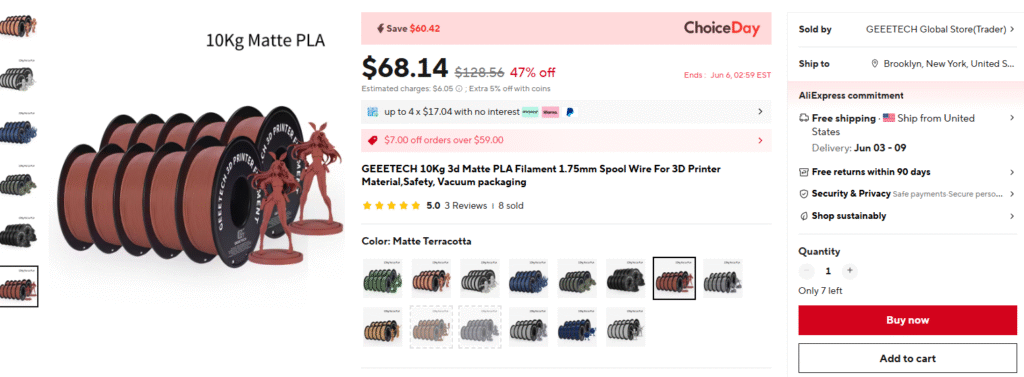The image size is (1024, 377).
Task: Click the Add to cart button
Action: point(907,359)
